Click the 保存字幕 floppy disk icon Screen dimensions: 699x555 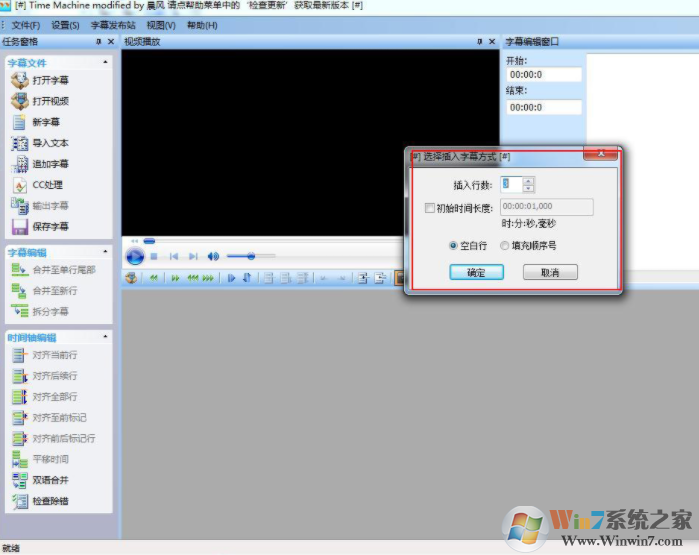pos(20,226)
